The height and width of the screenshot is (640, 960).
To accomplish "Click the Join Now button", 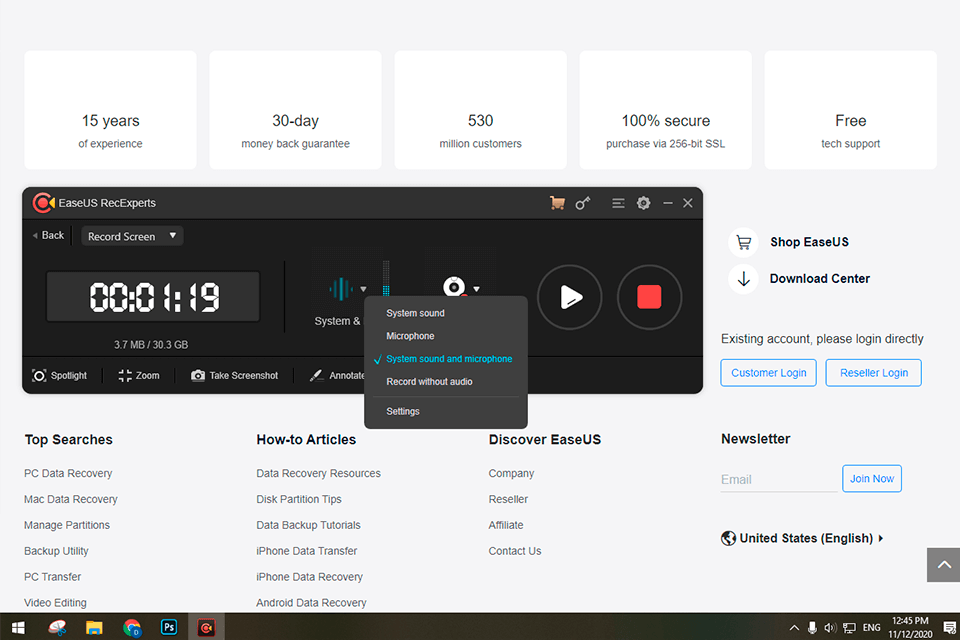I will [872, 478].
